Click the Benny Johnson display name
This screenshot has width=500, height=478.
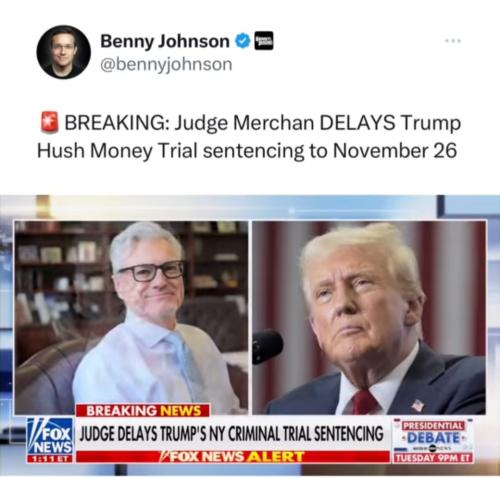(x=165, y=41)
